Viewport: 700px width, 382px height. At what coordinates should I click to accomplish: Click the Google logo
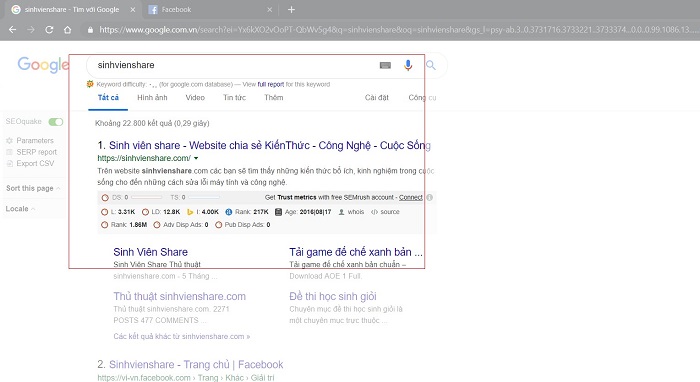(x=43, y=65)
